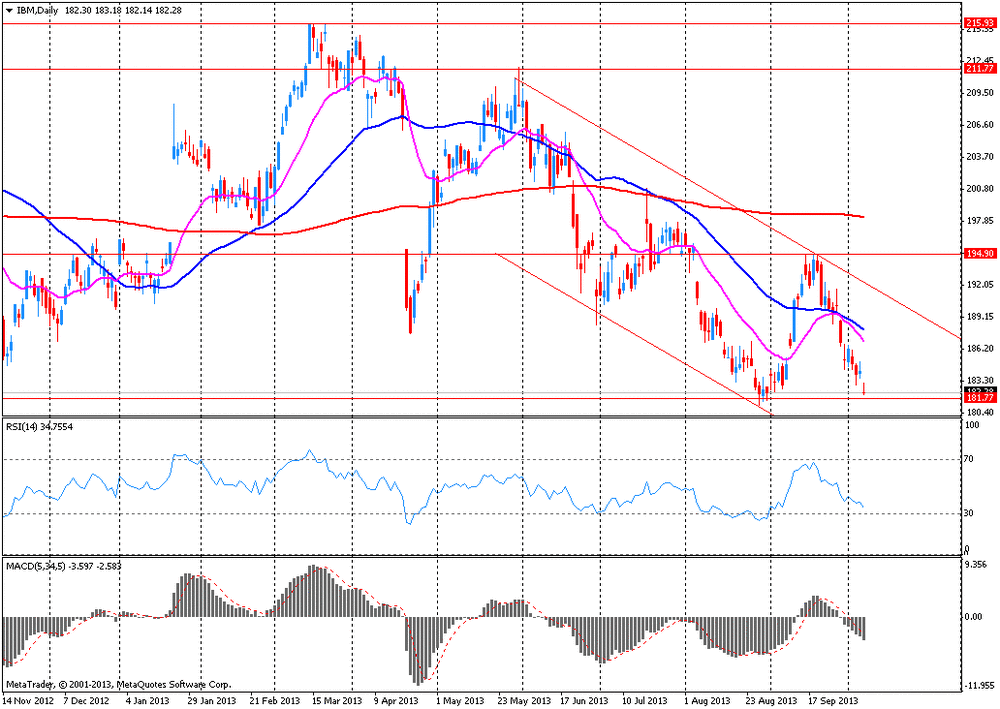Select the RSI(14) 34.7554 indicator label
The height and width of the screenshot is (709, 1000).
click(40, 427)
